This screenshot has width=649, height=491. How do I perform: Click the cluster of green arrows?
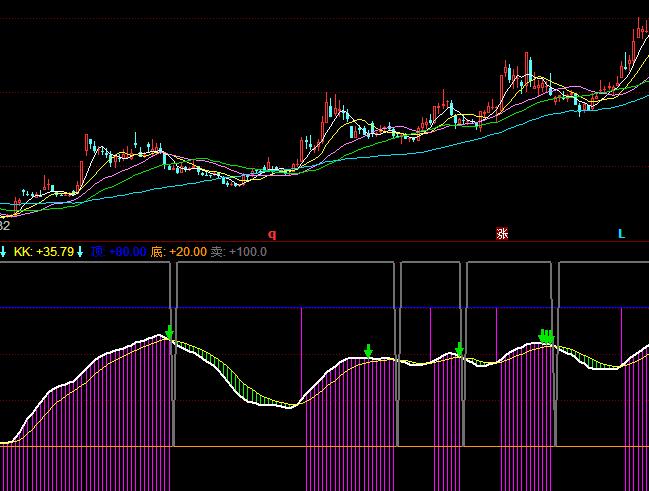546,336
